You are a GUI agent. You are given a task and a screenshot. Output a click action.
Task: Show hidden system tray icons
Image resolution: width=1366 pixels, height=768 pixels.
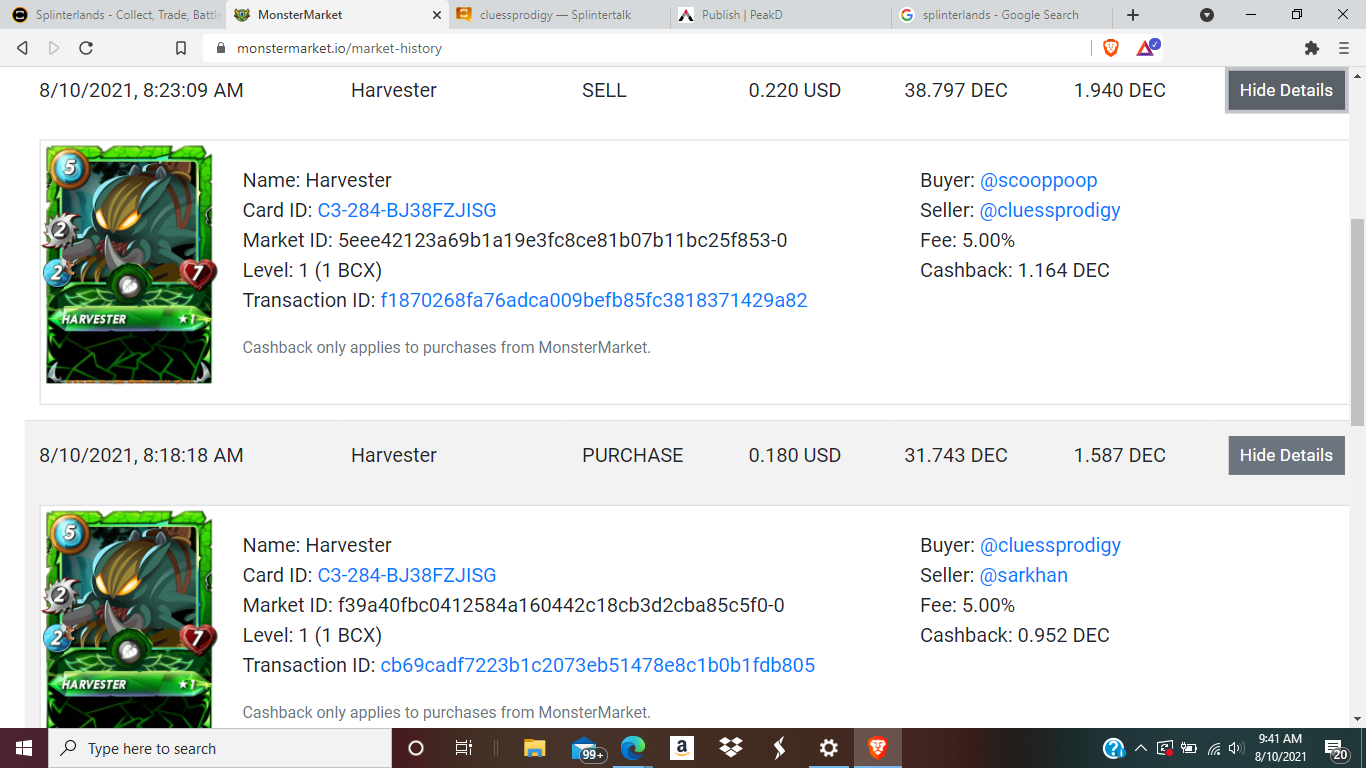click(x=1140, y=748)
